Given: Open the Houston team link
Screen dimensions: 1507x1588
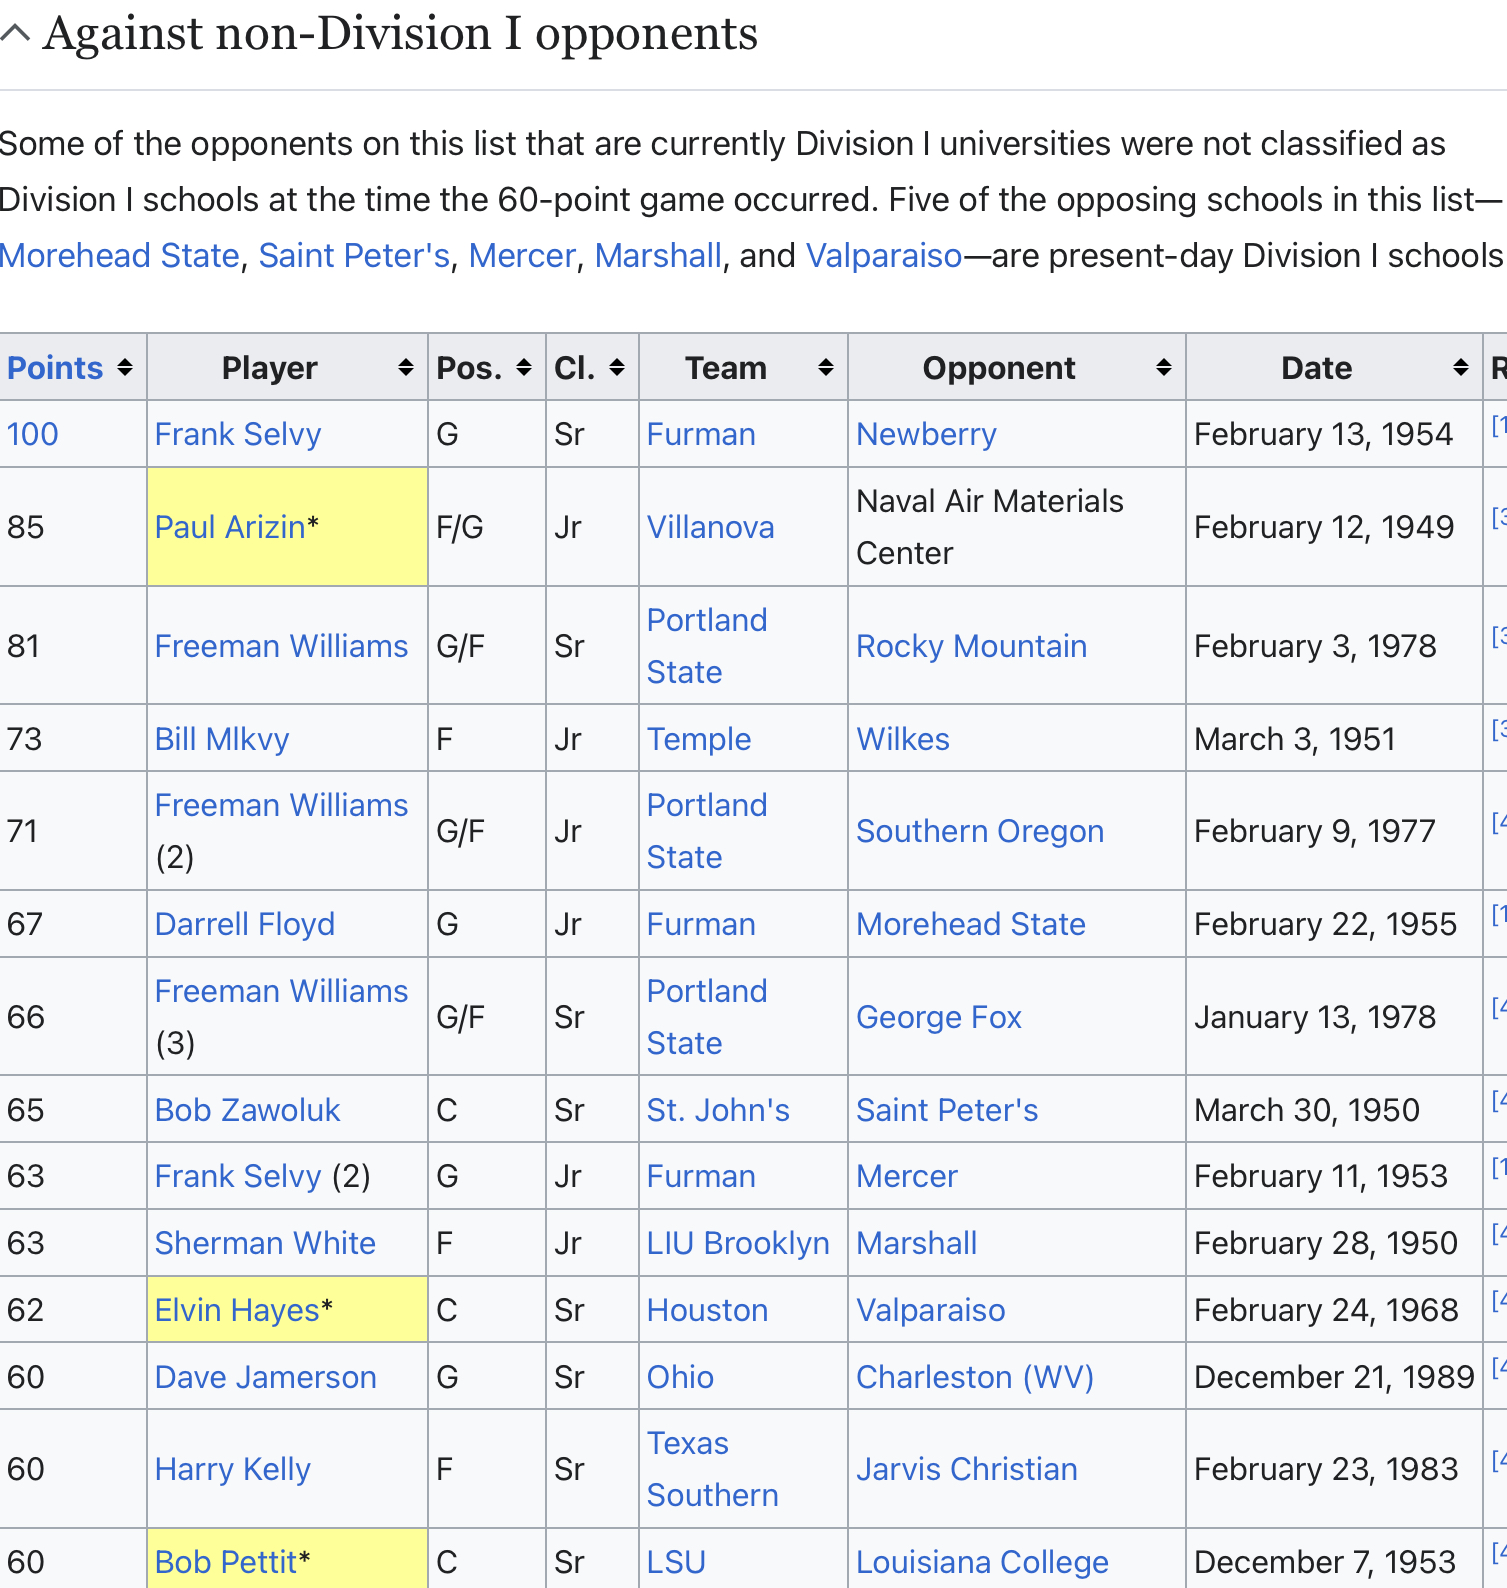Looking at the screenshot, I should 708,1310.
